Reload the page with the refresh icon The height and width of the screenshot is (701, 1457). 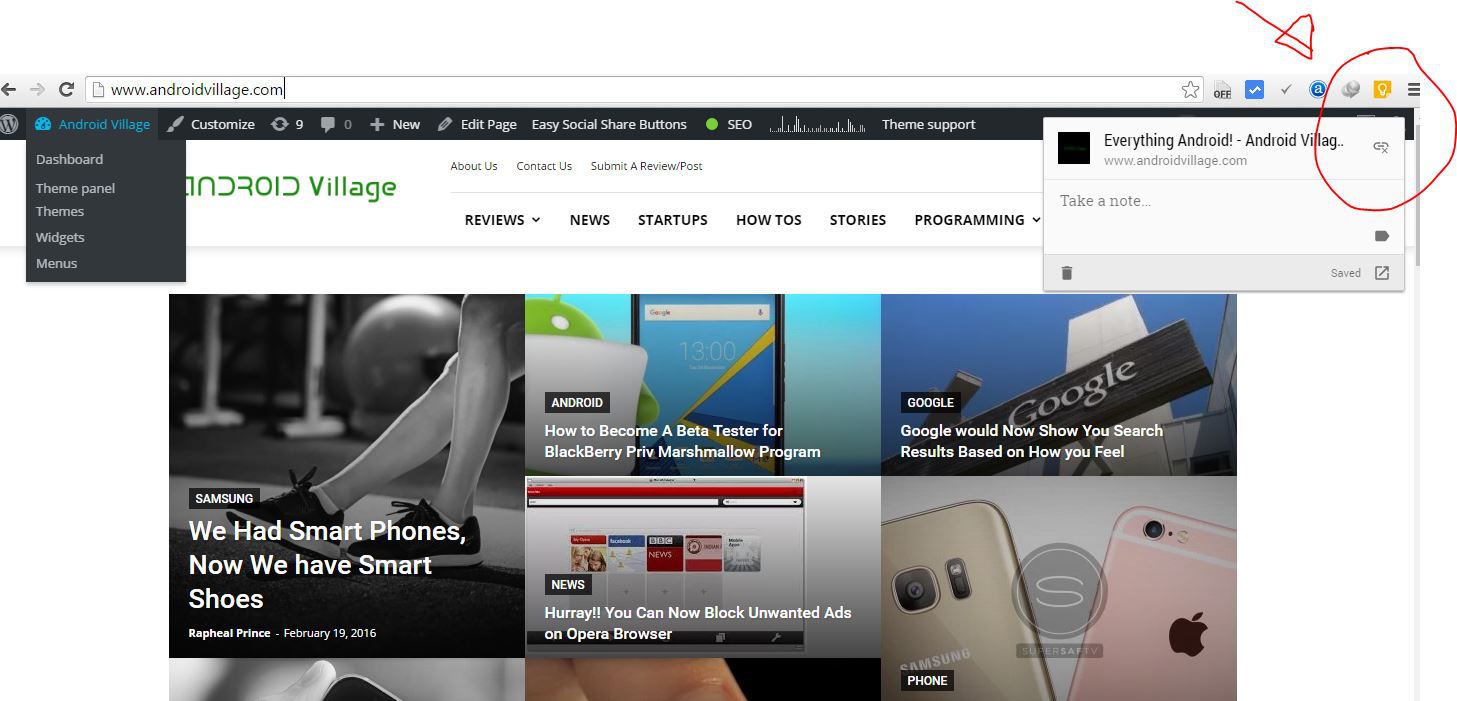point(67,90)
